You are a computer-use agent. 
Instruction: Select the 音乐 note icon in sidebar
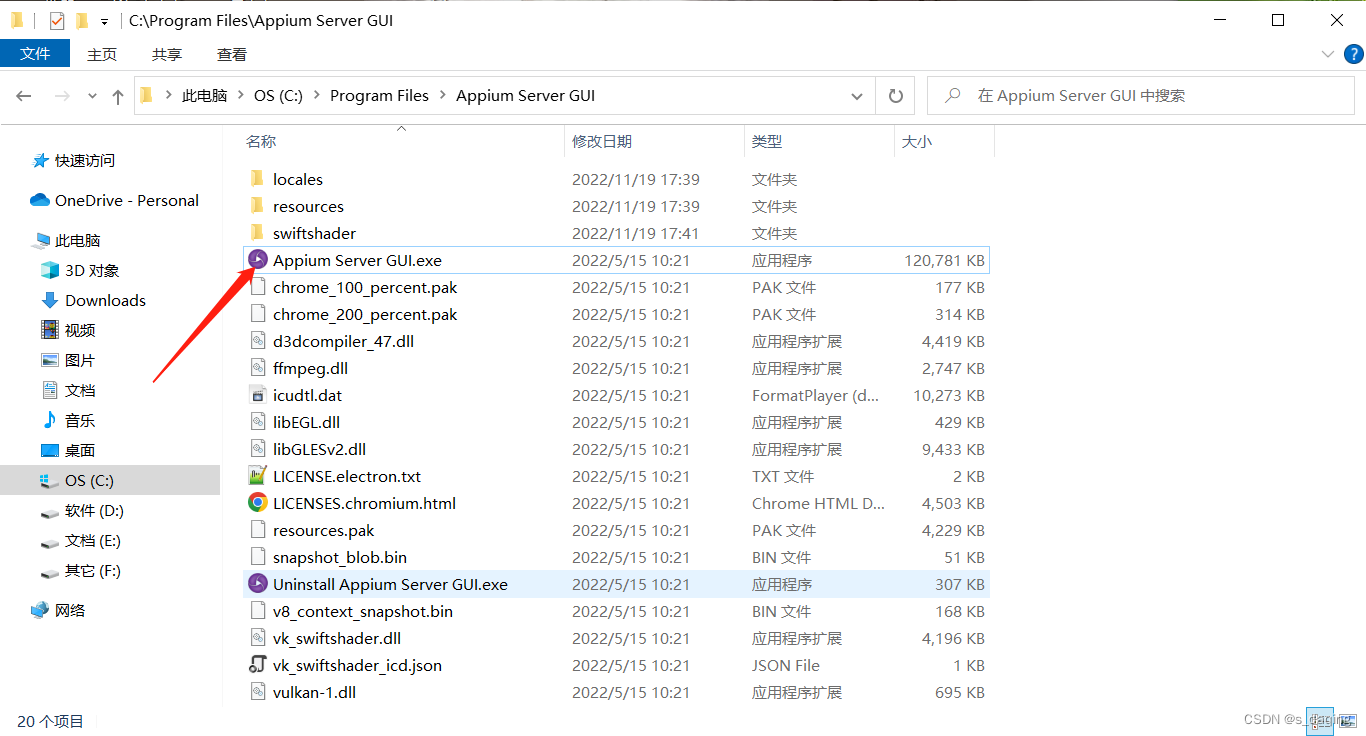tap(50, 420)
